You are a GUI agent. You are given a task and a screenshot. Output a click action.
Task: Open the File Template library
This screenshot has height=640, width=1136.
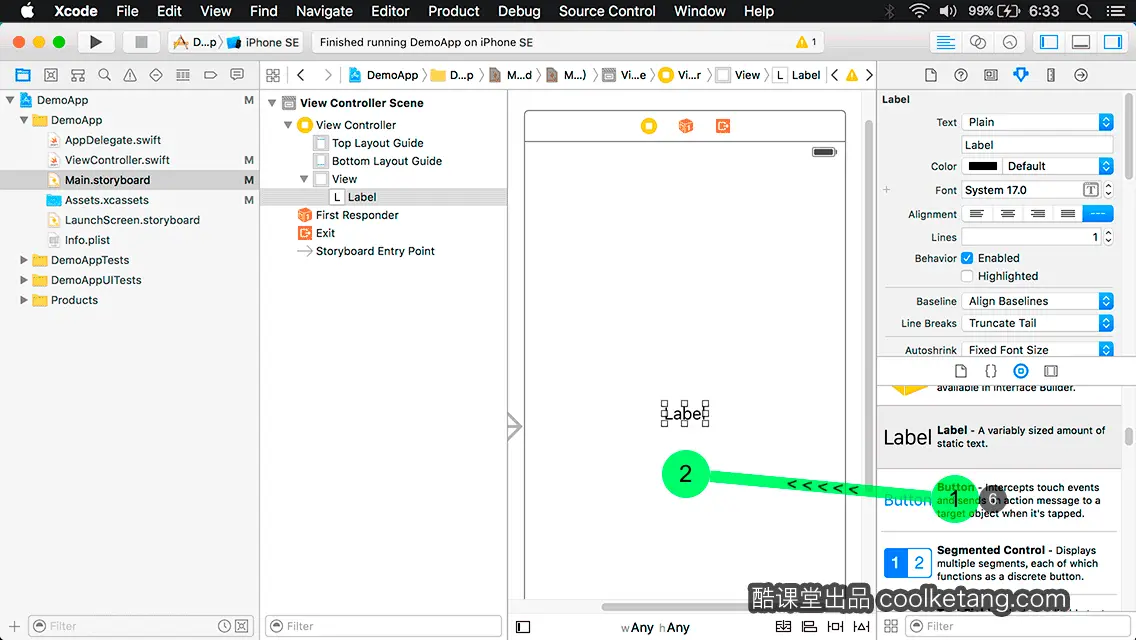(961, 371)
